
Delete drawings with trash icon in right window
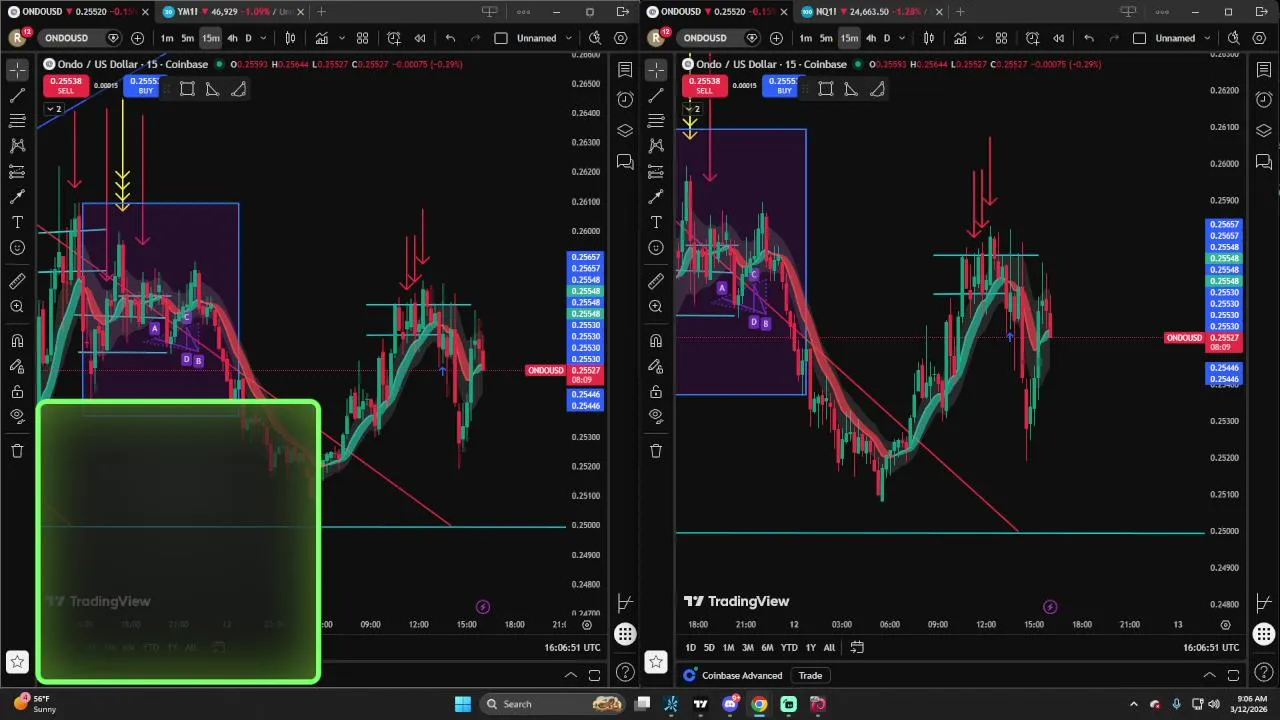point(656,451)
